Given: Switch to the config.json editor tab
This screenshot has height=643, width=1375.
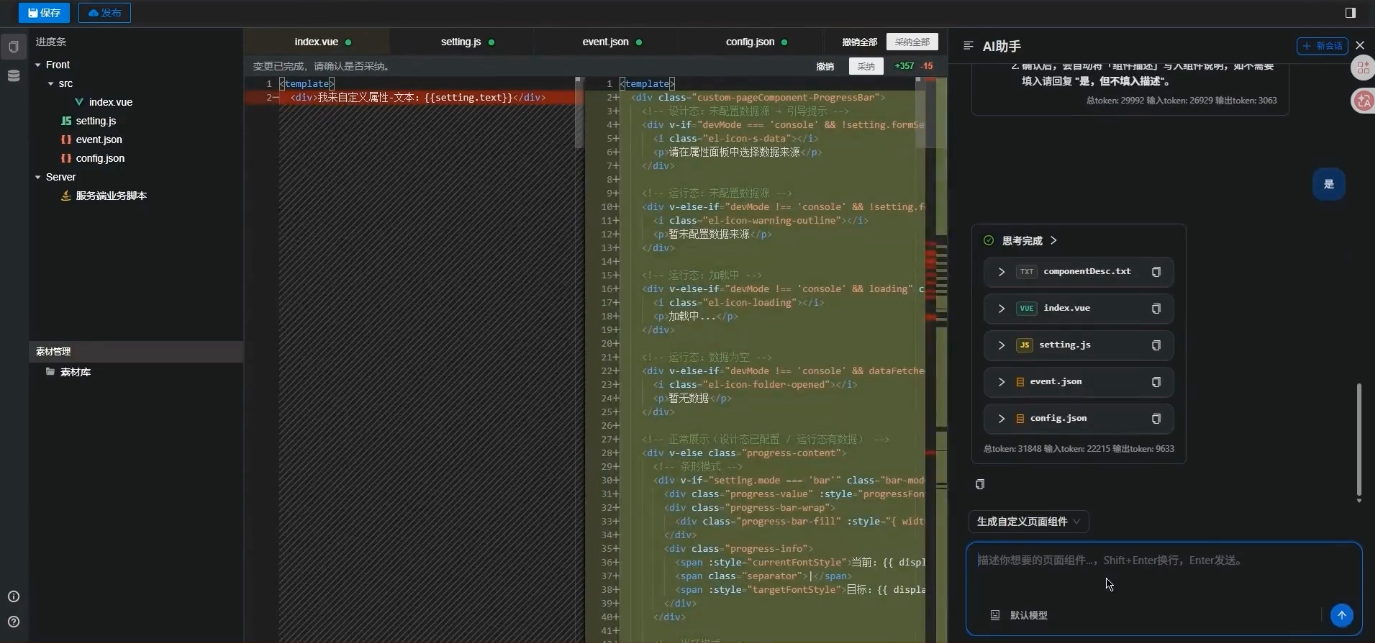Looking at the screenshot, I should (750, 42).
